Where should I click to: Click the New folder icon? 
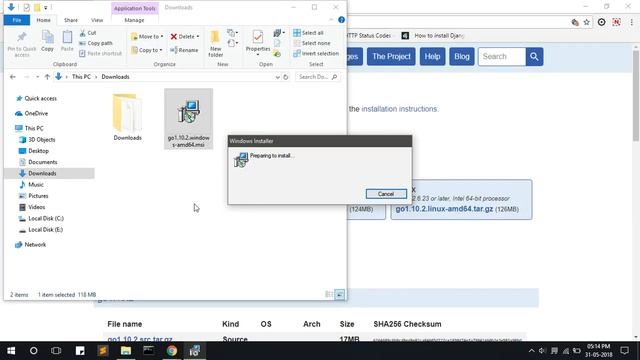tap(215, 37)
